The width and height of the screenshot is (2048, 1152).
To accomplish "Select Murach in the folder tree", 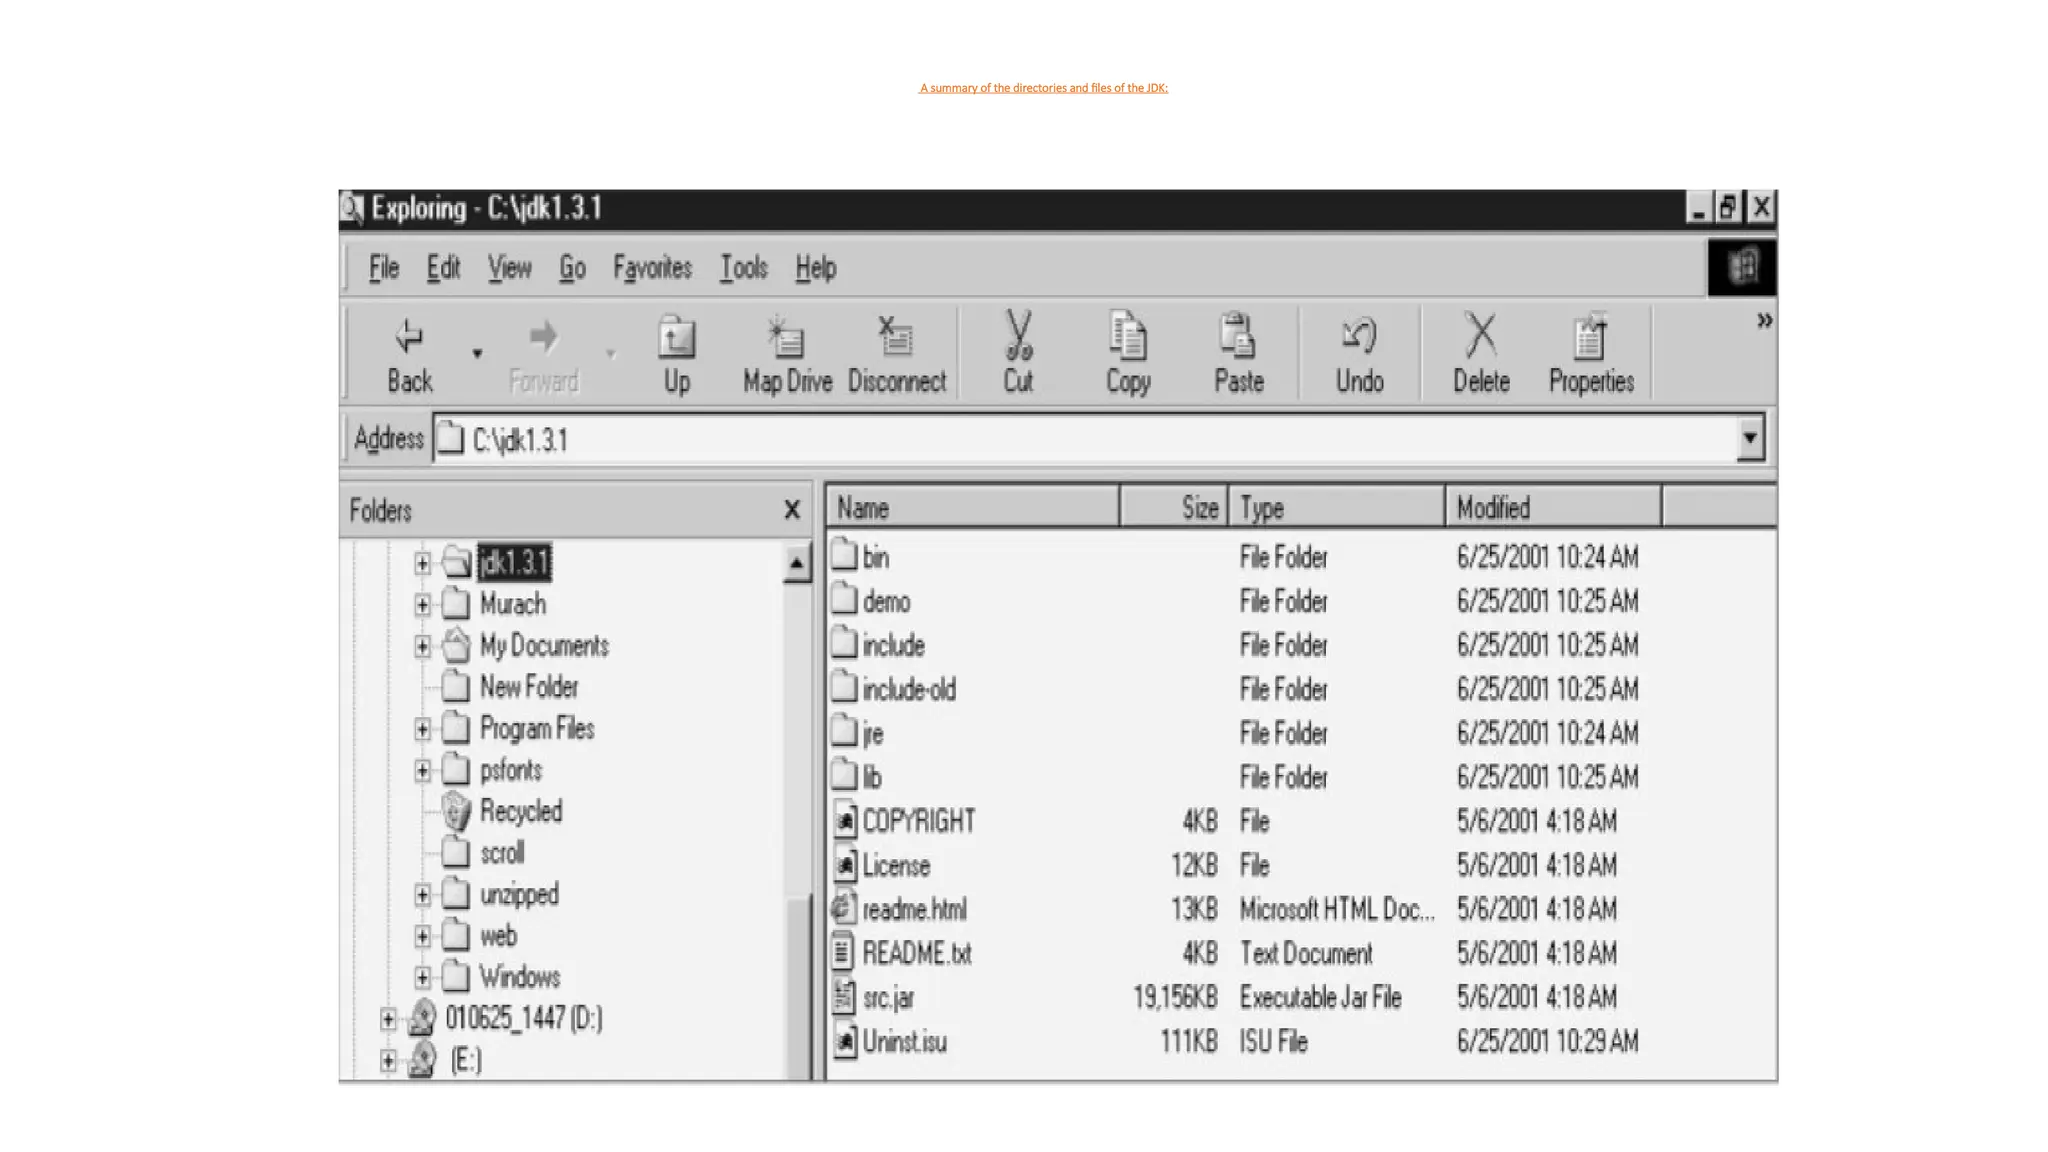I will (513, 604).
